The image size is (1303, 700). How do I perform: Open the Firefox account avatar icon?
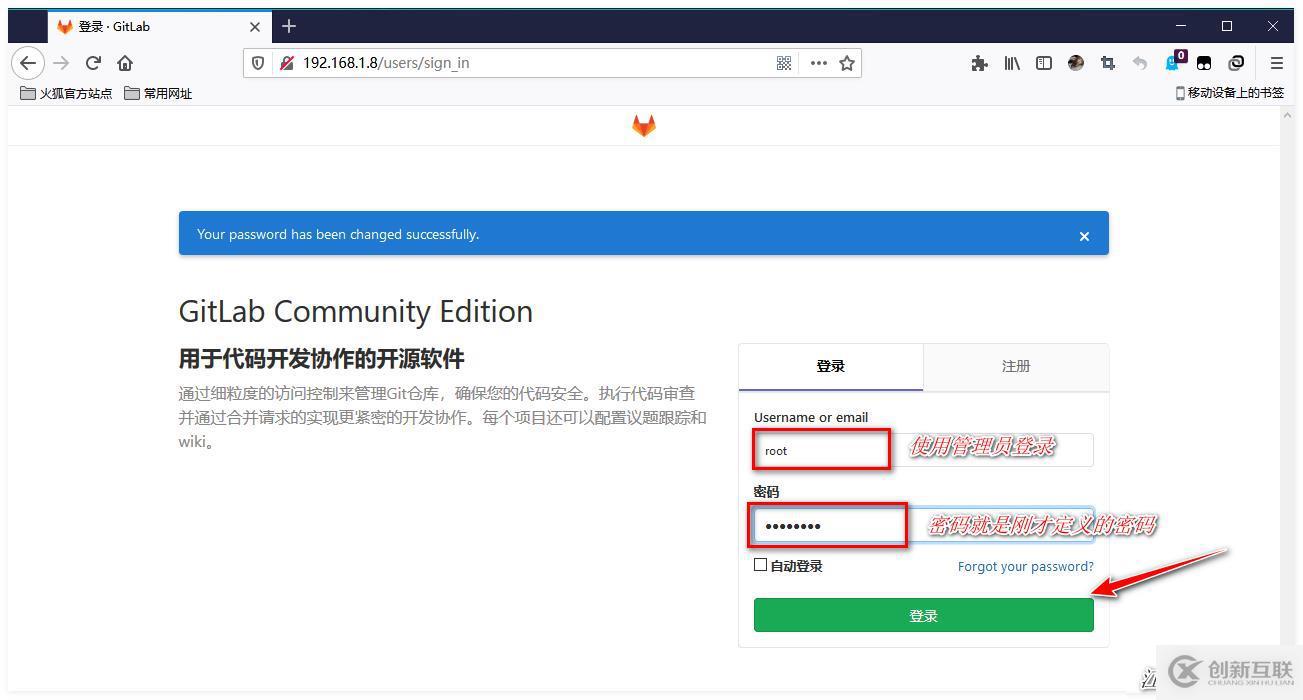(1076, 62)
